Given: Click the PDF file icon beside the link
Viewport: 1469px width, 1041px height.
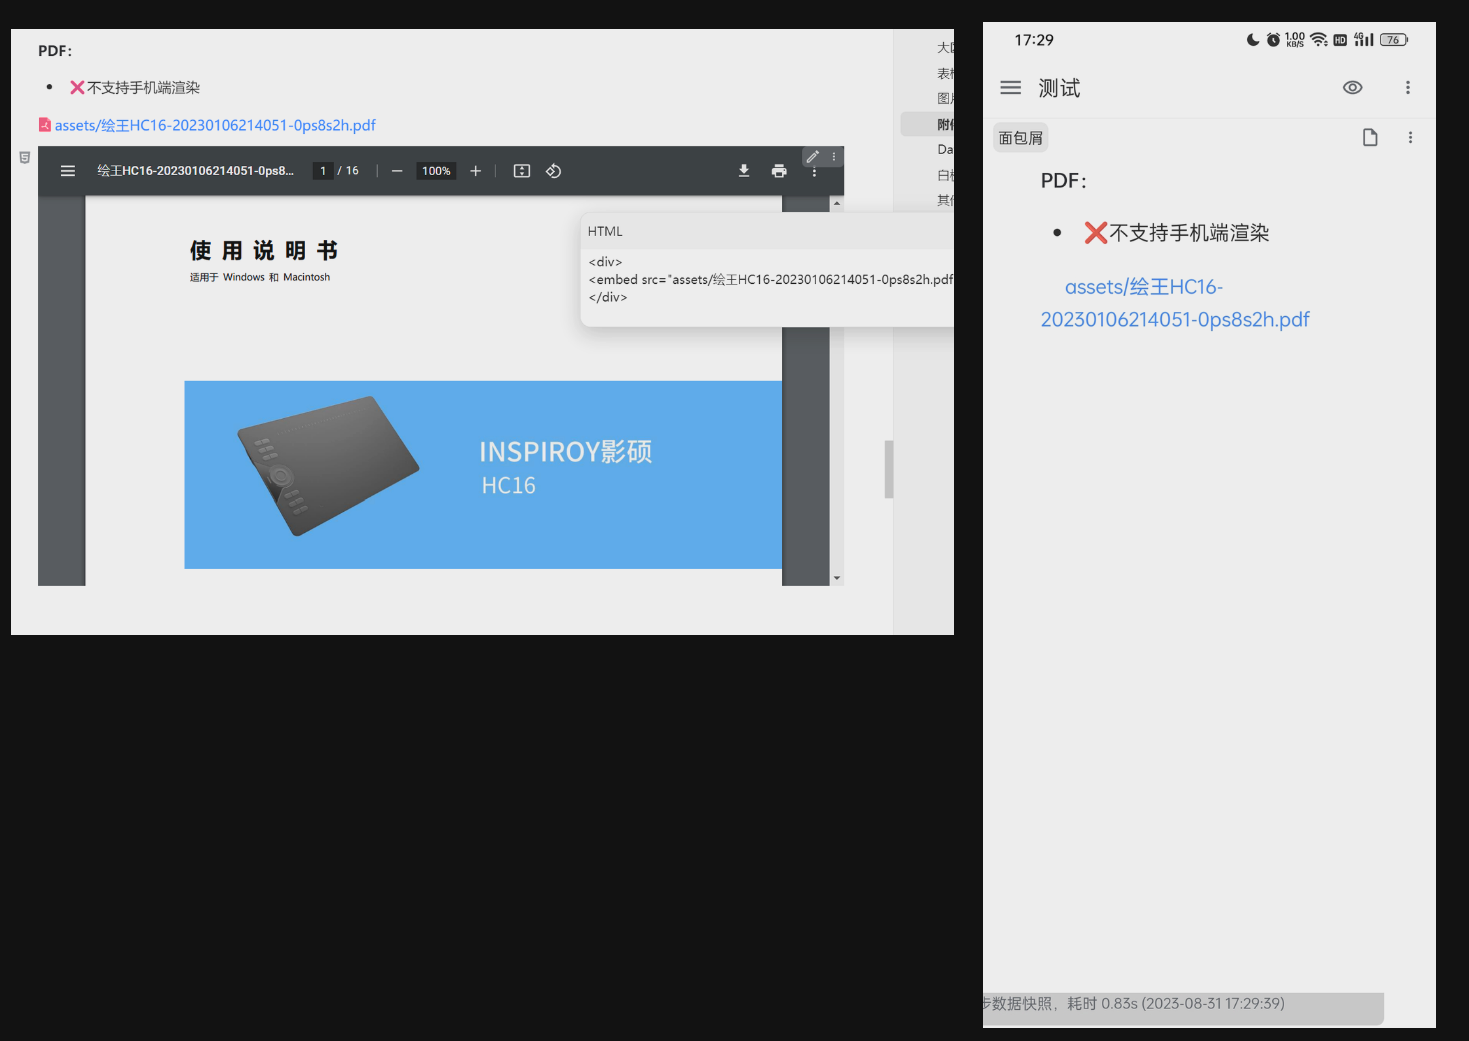Looking at the screenshot, I should (x=45, y=125).
